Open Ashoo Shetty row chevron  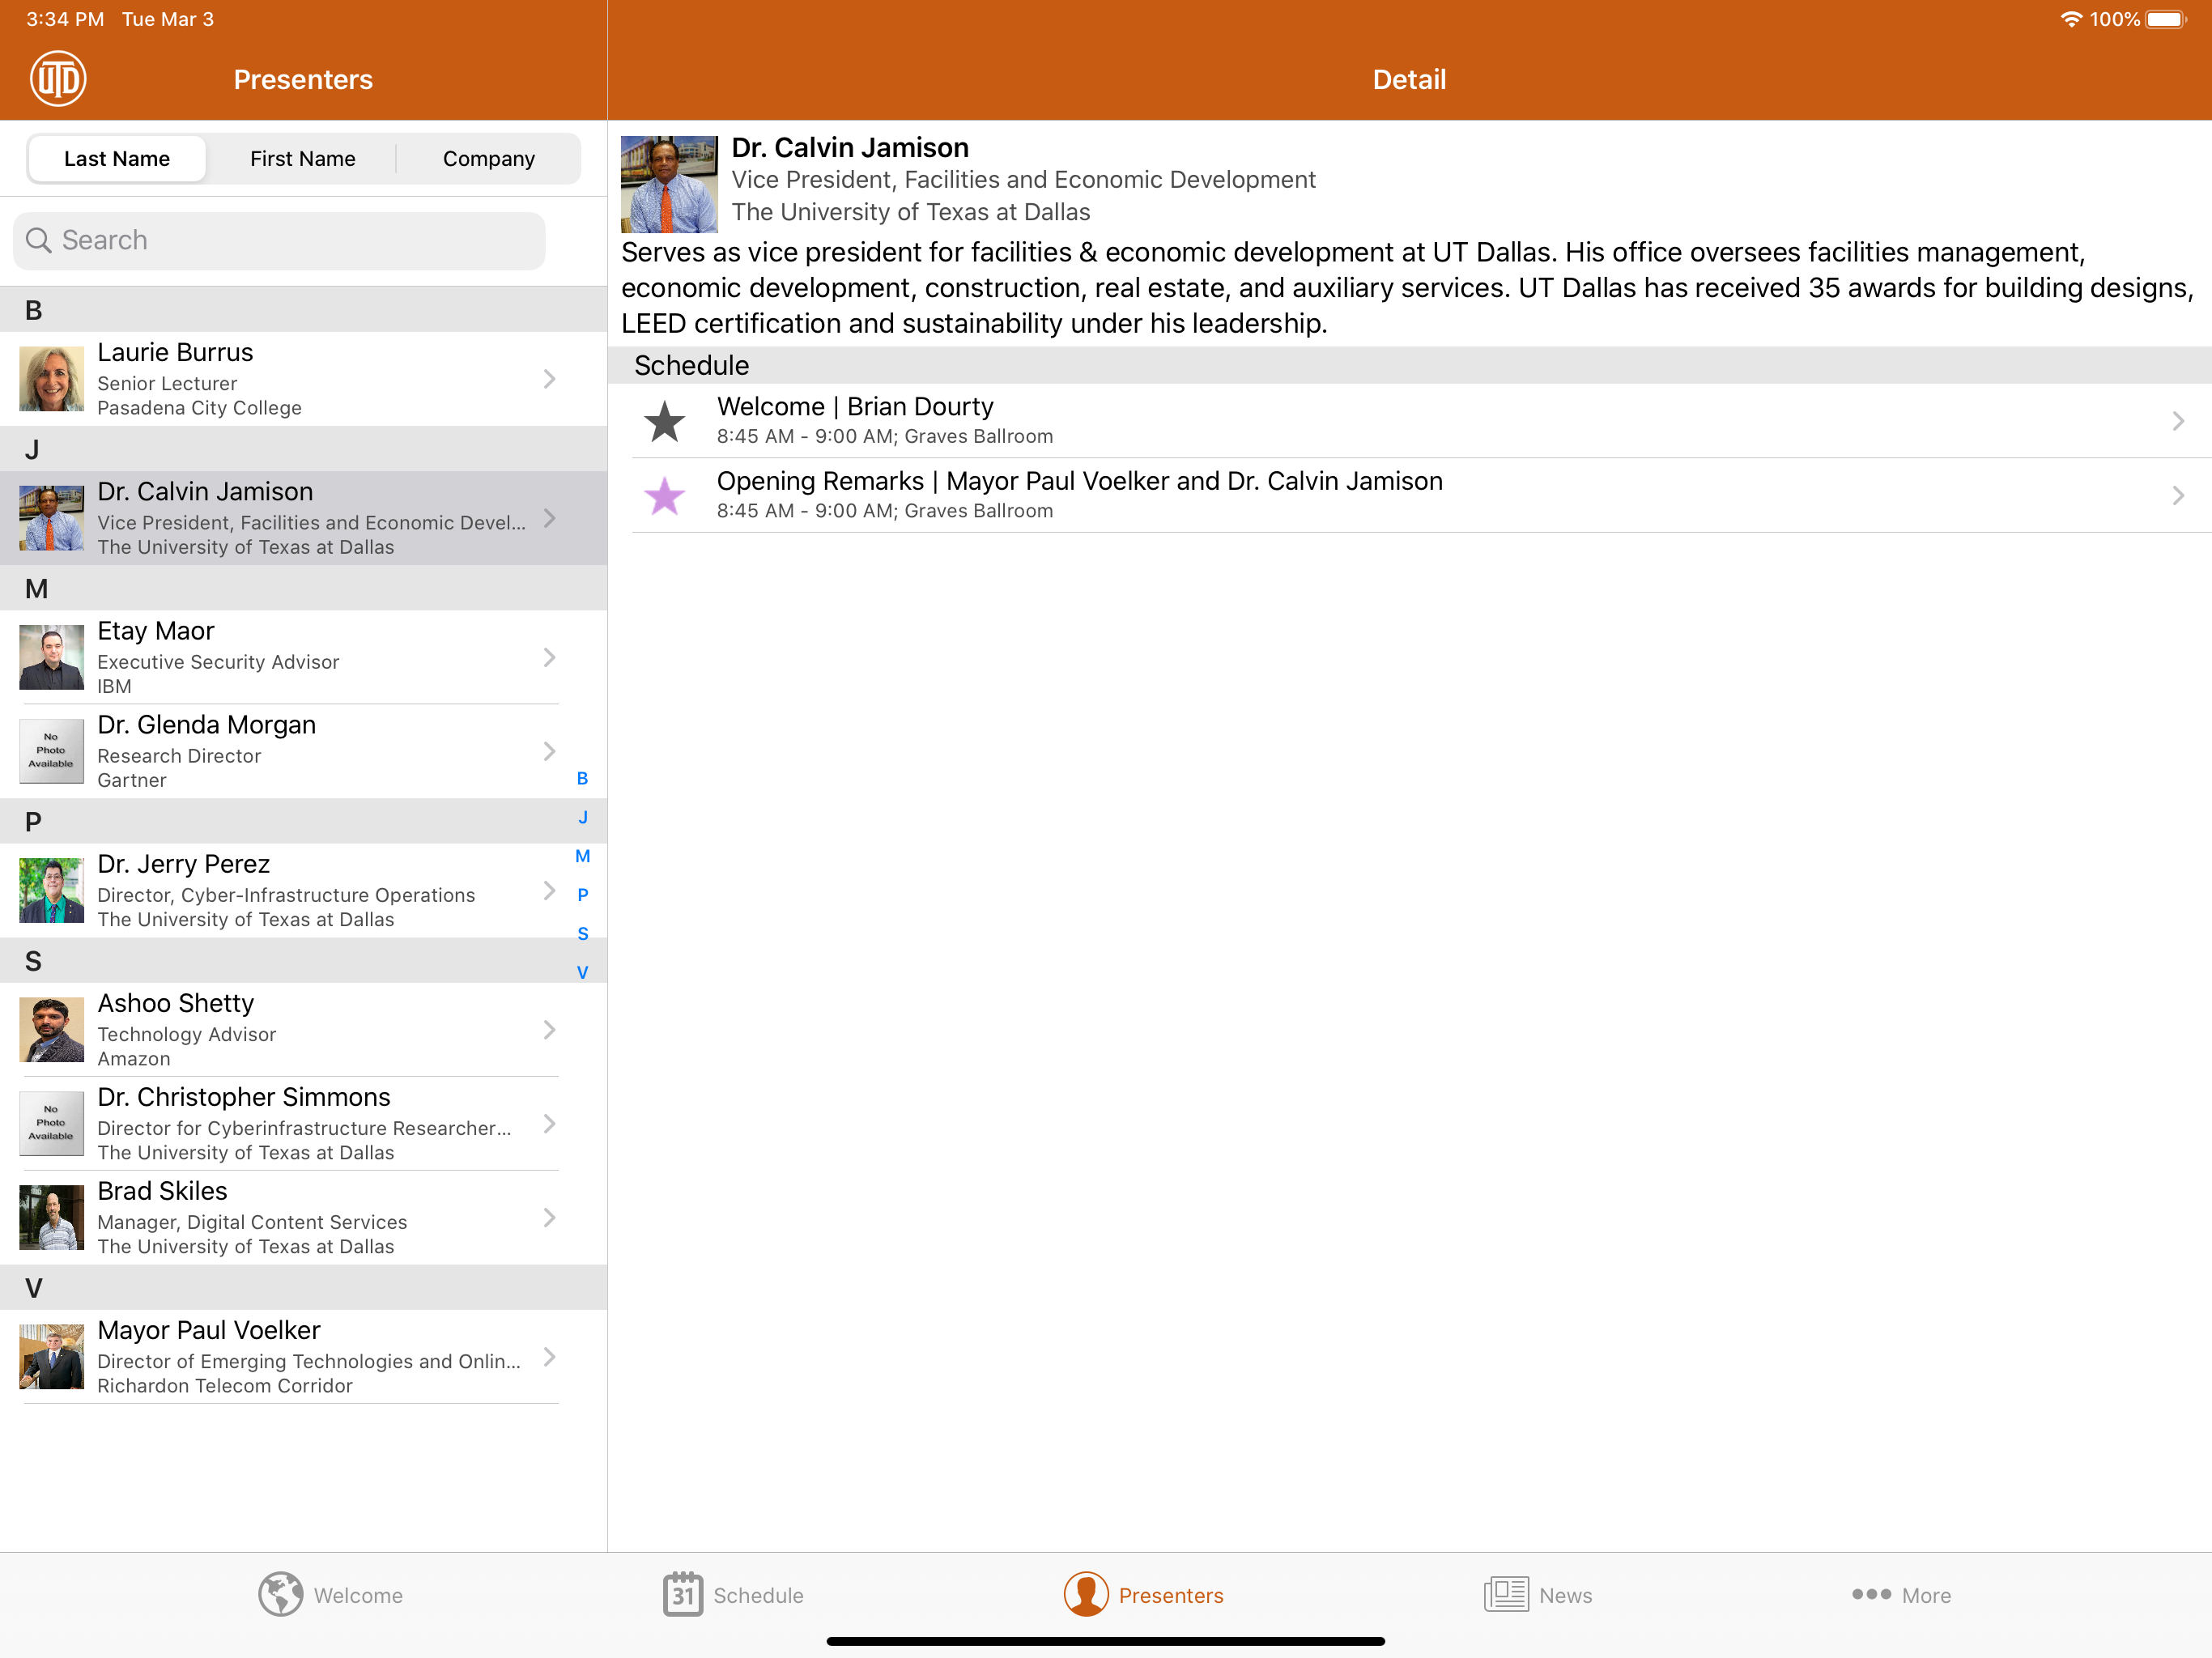coord(549,1029)
